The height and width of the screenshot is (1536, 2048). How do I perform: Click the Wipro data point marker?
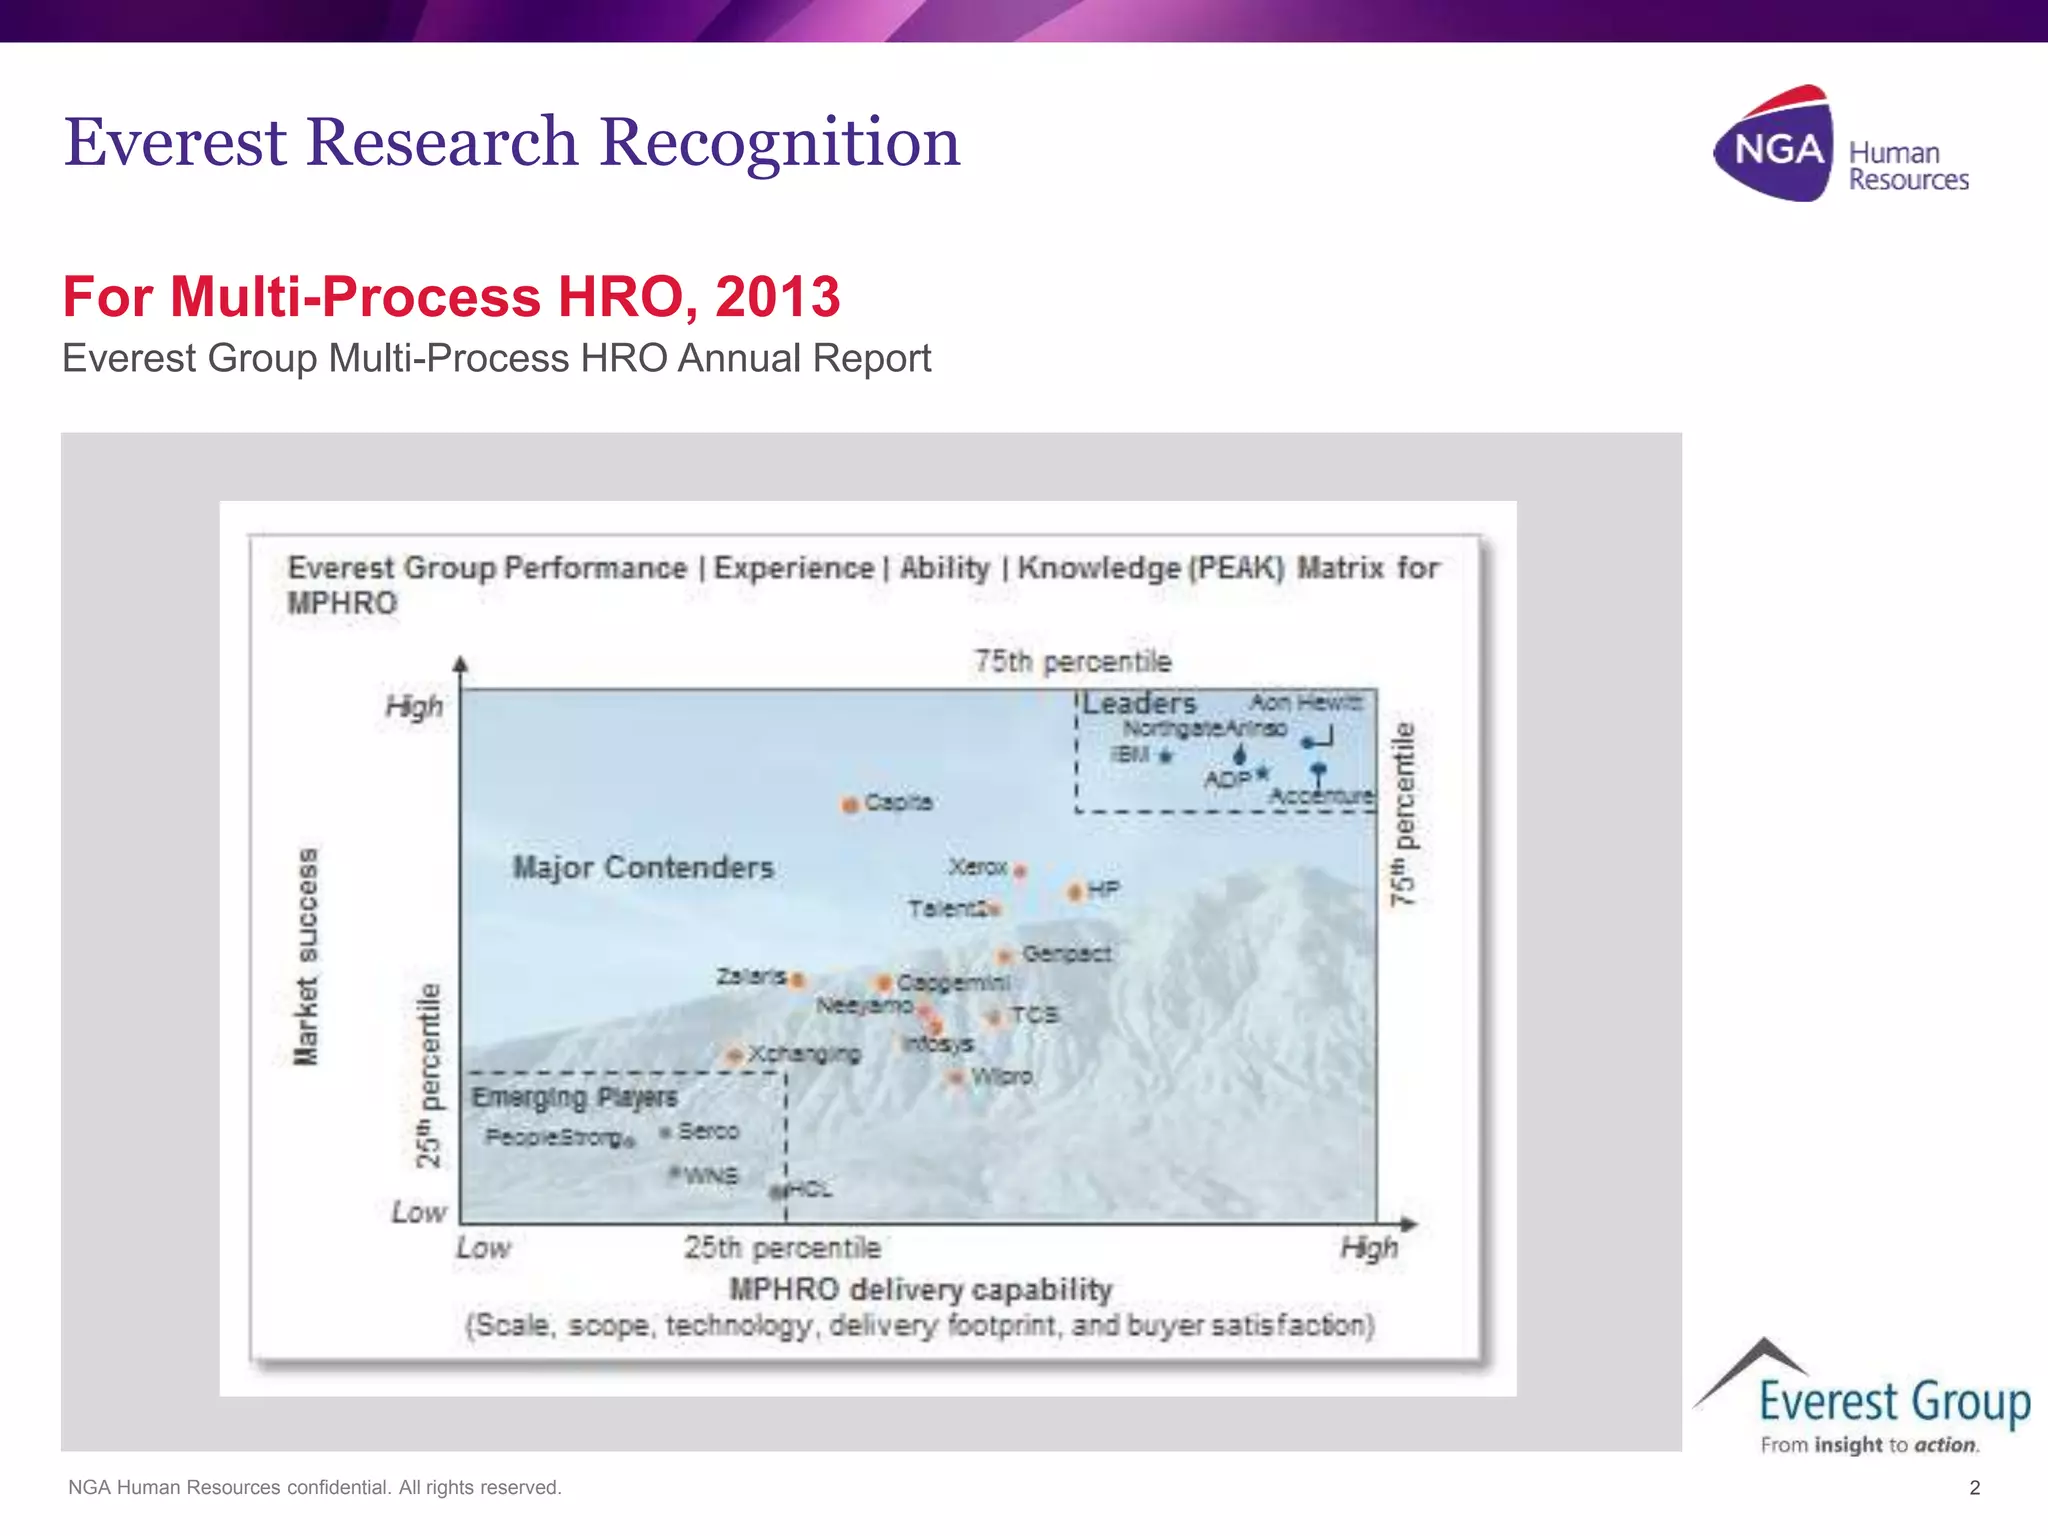tap(956, 1077)
